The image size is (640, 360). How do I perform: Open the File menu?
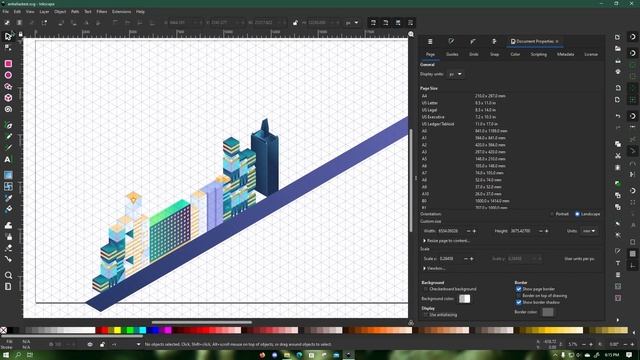[5, 12]
